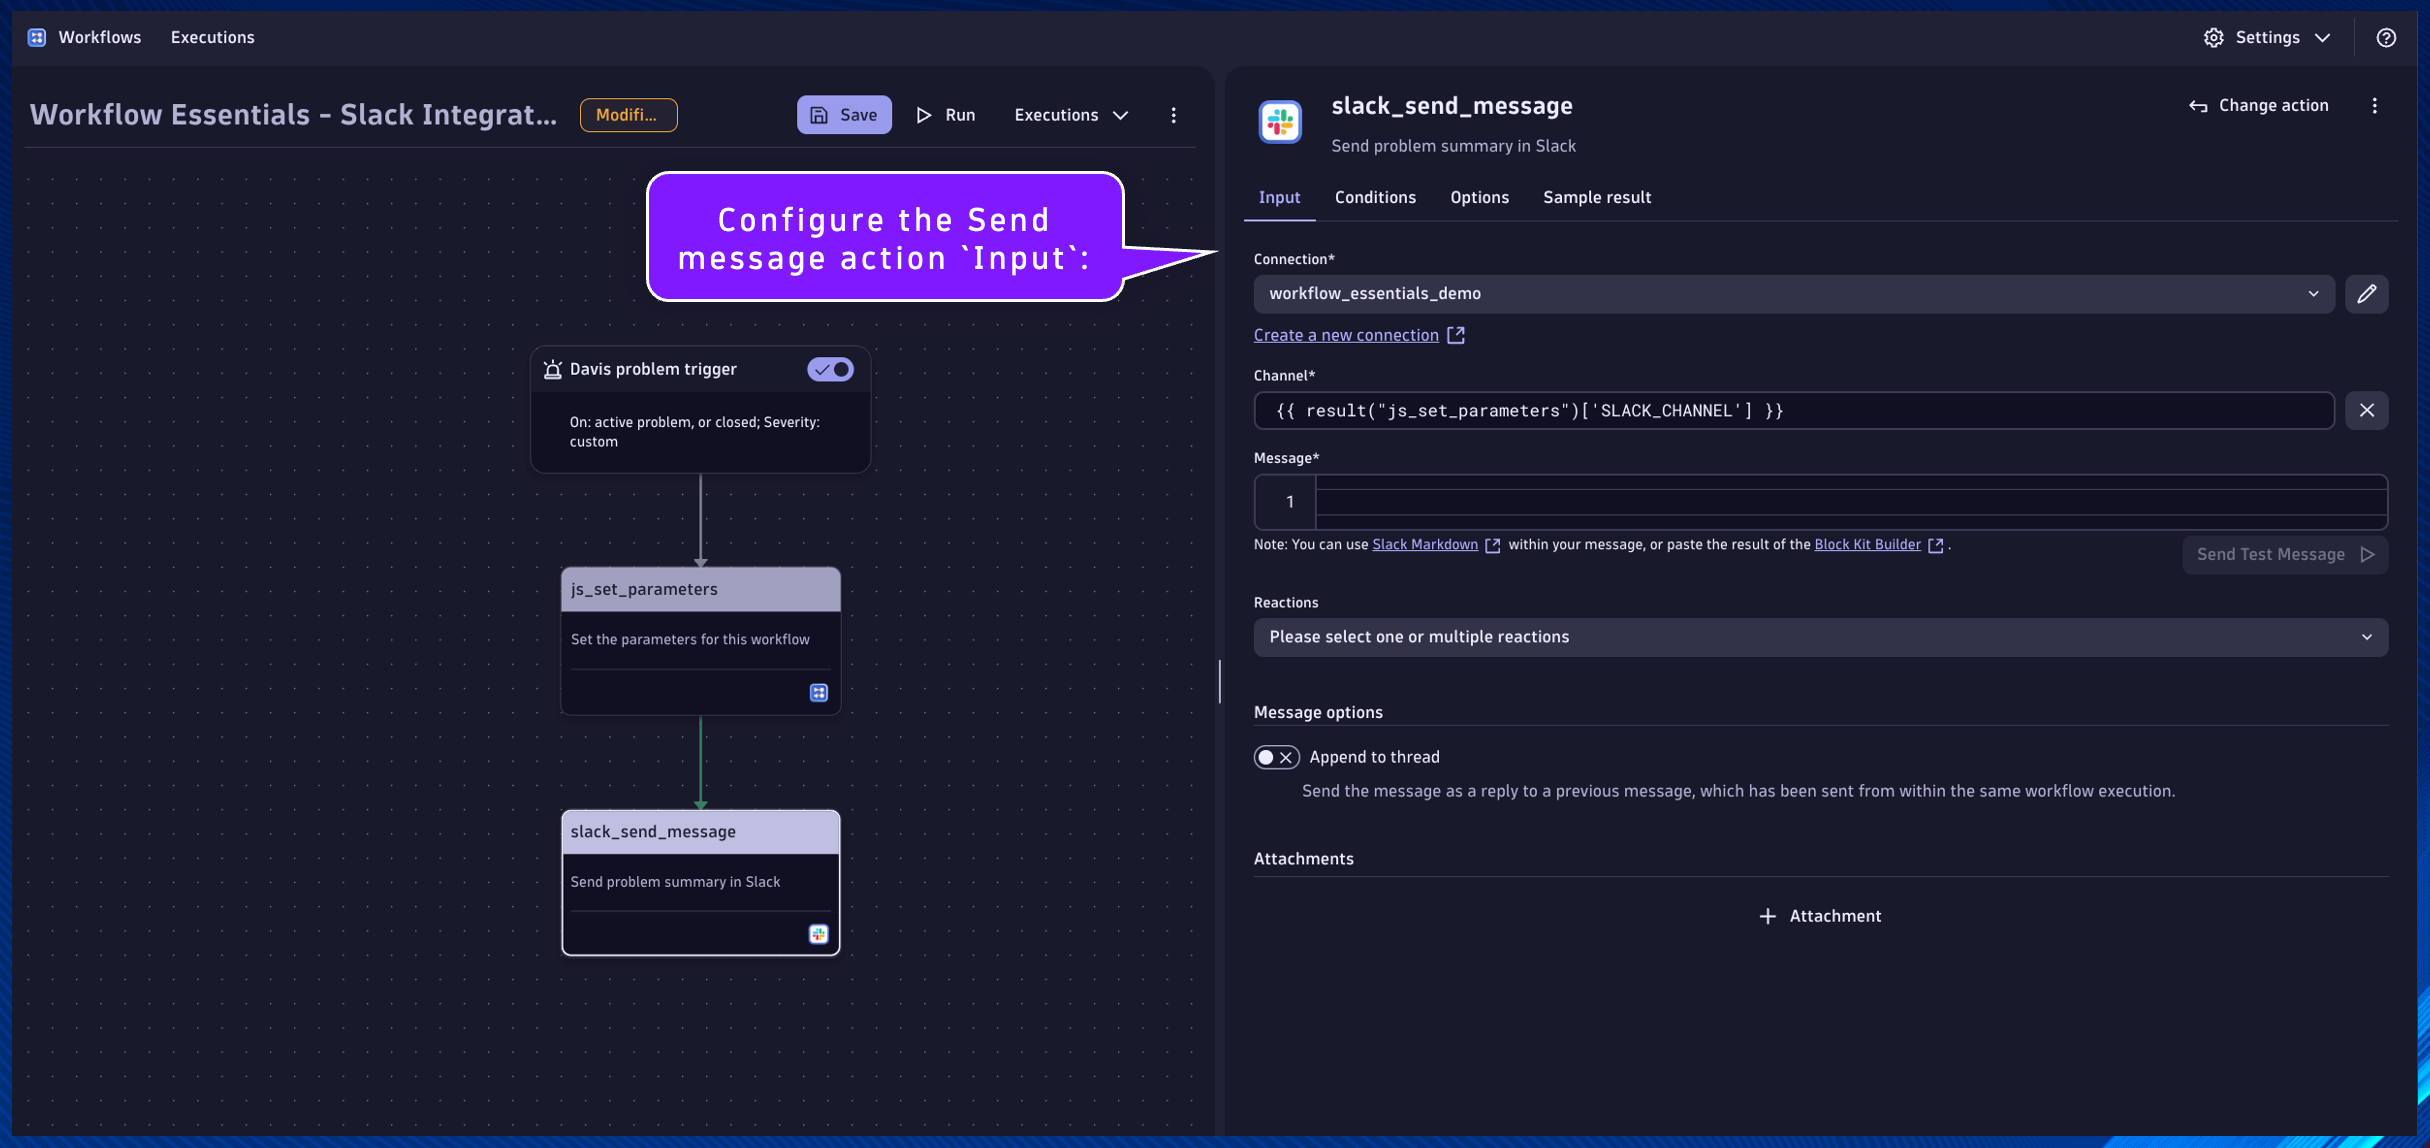The image size is (2430, 1148).
Task: Click the Slack logo in action header
Action: (1279, 122)
